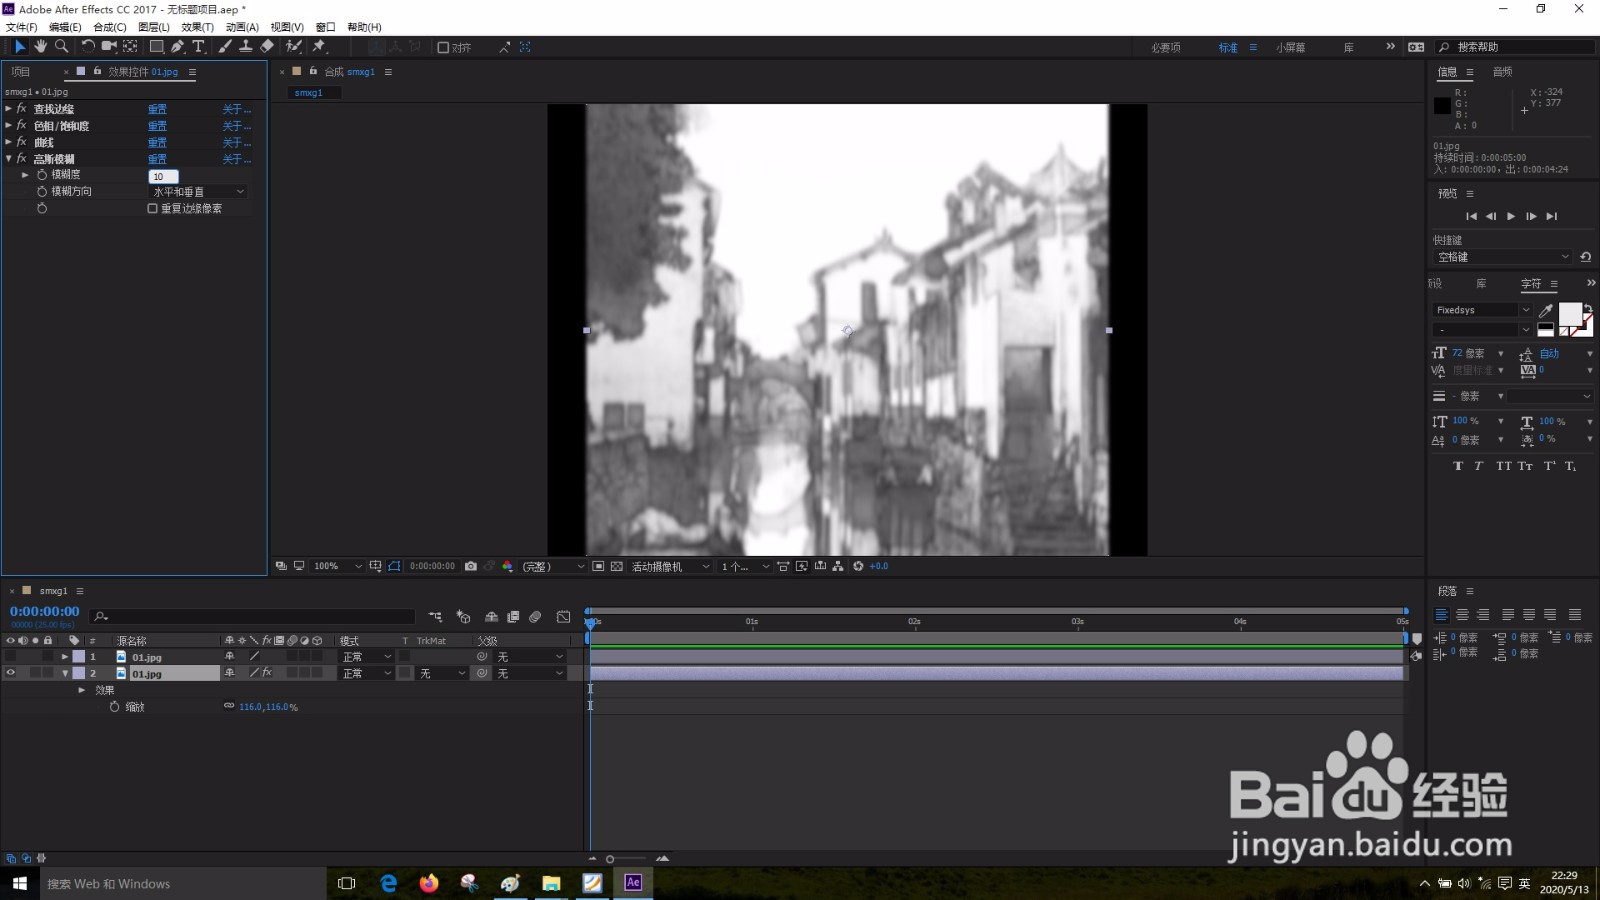Collapse the Gaussian Blur effect
Screen dimensions: 1600x900
click(x=9, y=159)
